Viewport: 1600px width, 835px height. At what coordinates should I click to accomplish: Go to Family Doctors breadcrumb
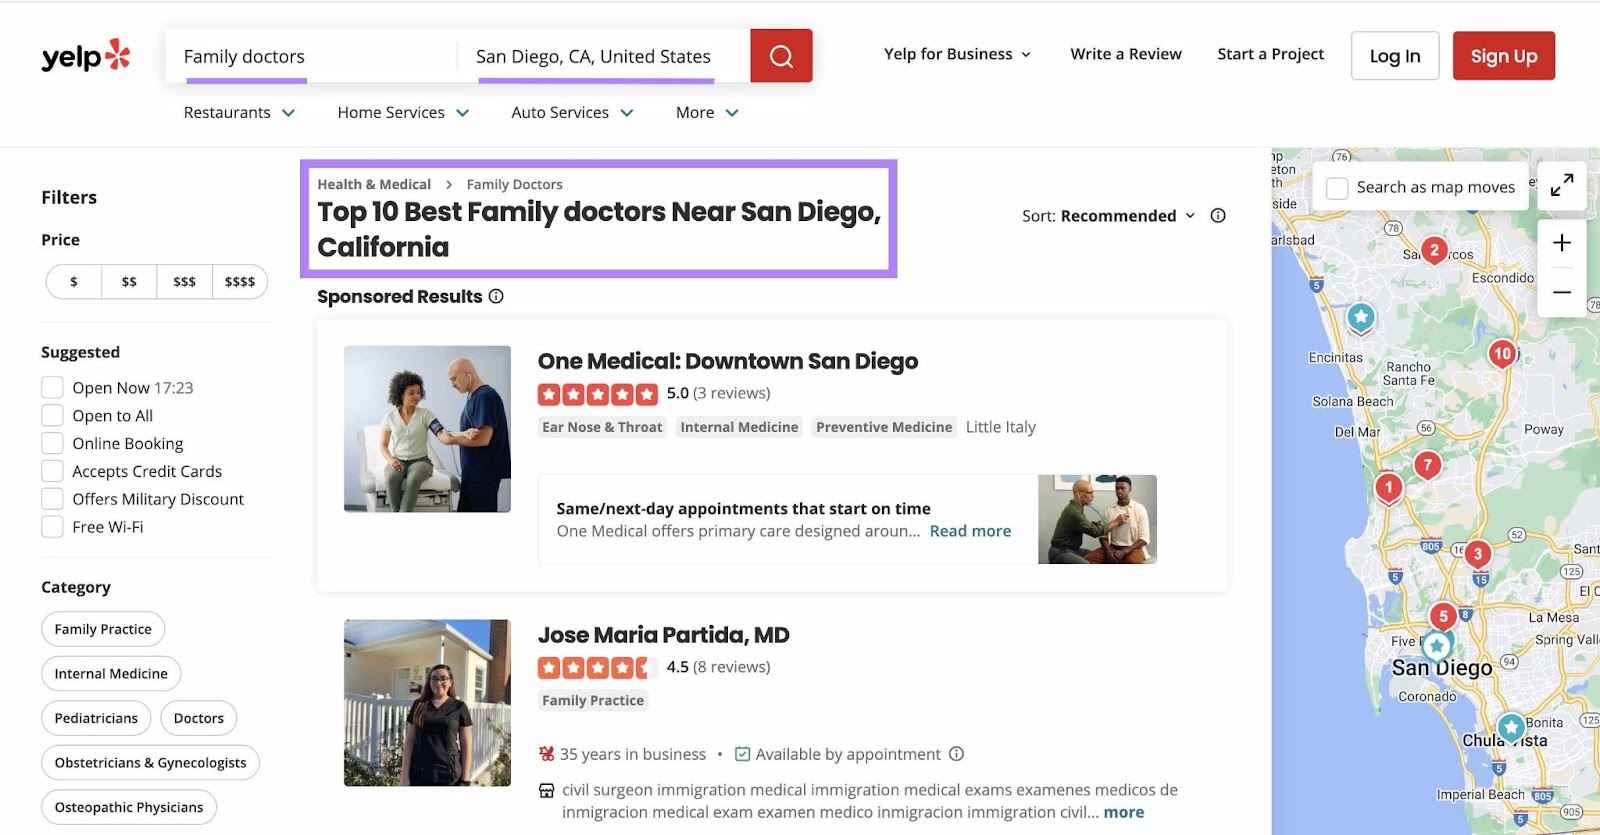click(x=514, y=184)
